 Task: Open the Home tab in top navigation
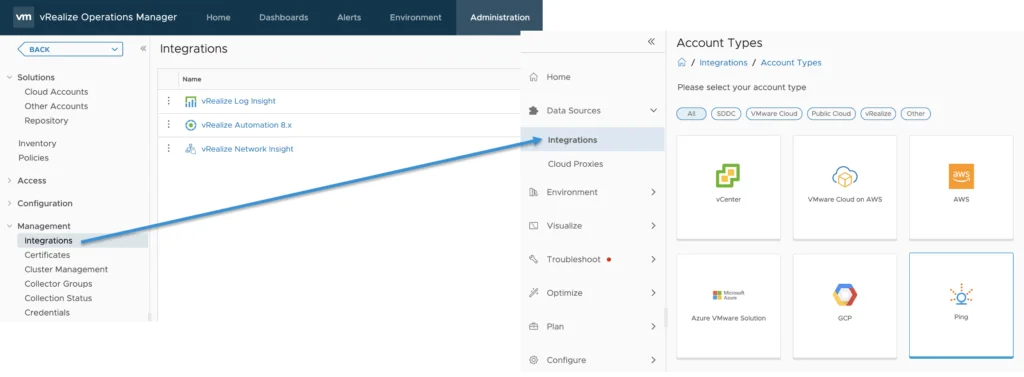click(x=218, y=18)
